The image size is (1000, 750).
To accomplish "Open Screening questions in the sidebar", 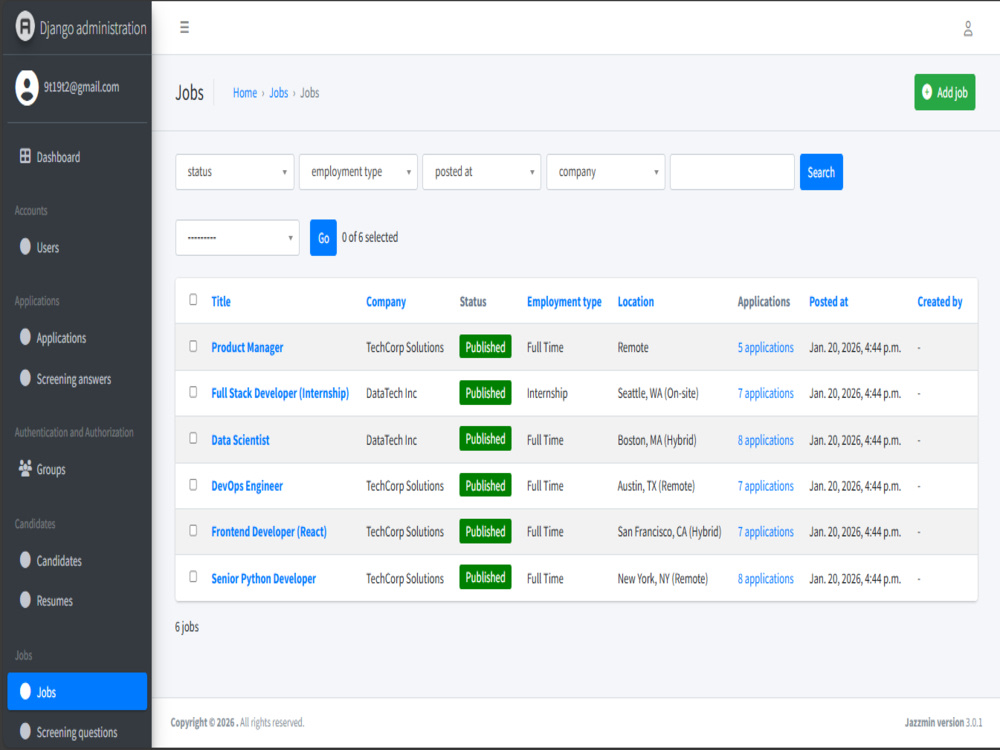I will (77, 732).
